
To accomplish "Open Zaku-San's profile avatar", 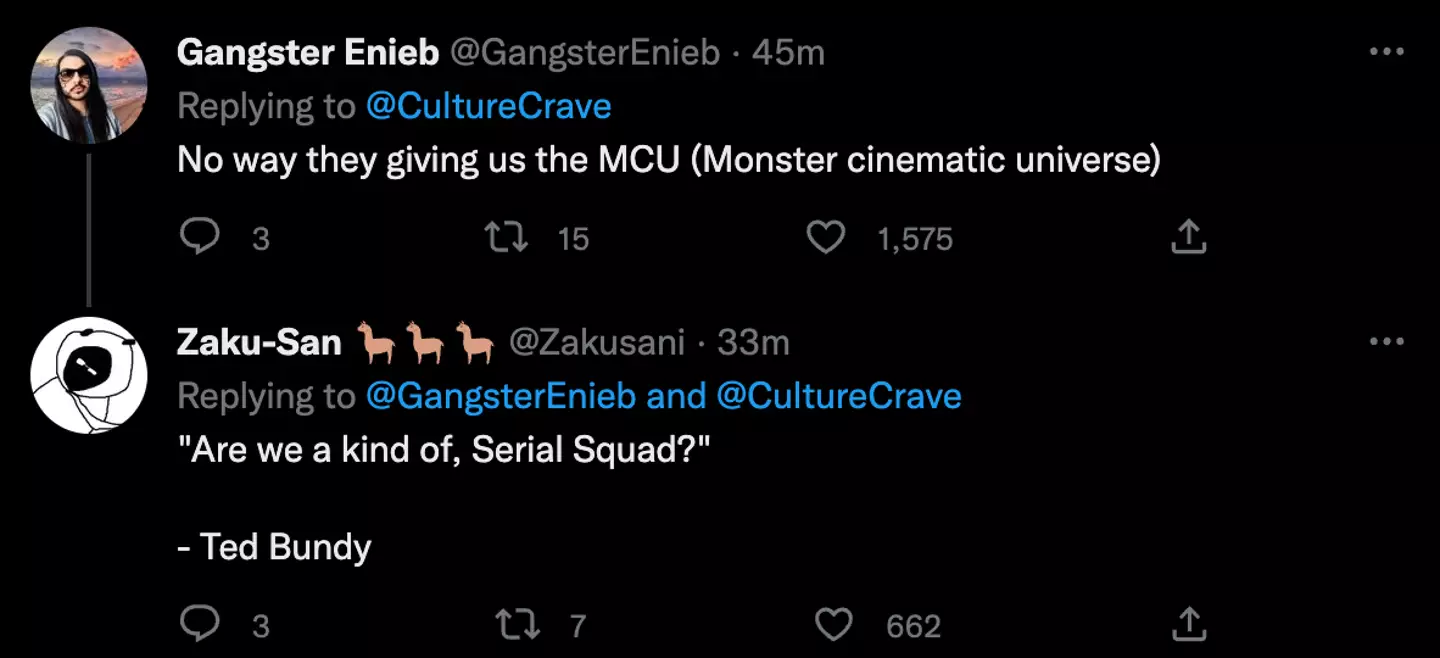I will pyautogui.click(x=89, y=376).
